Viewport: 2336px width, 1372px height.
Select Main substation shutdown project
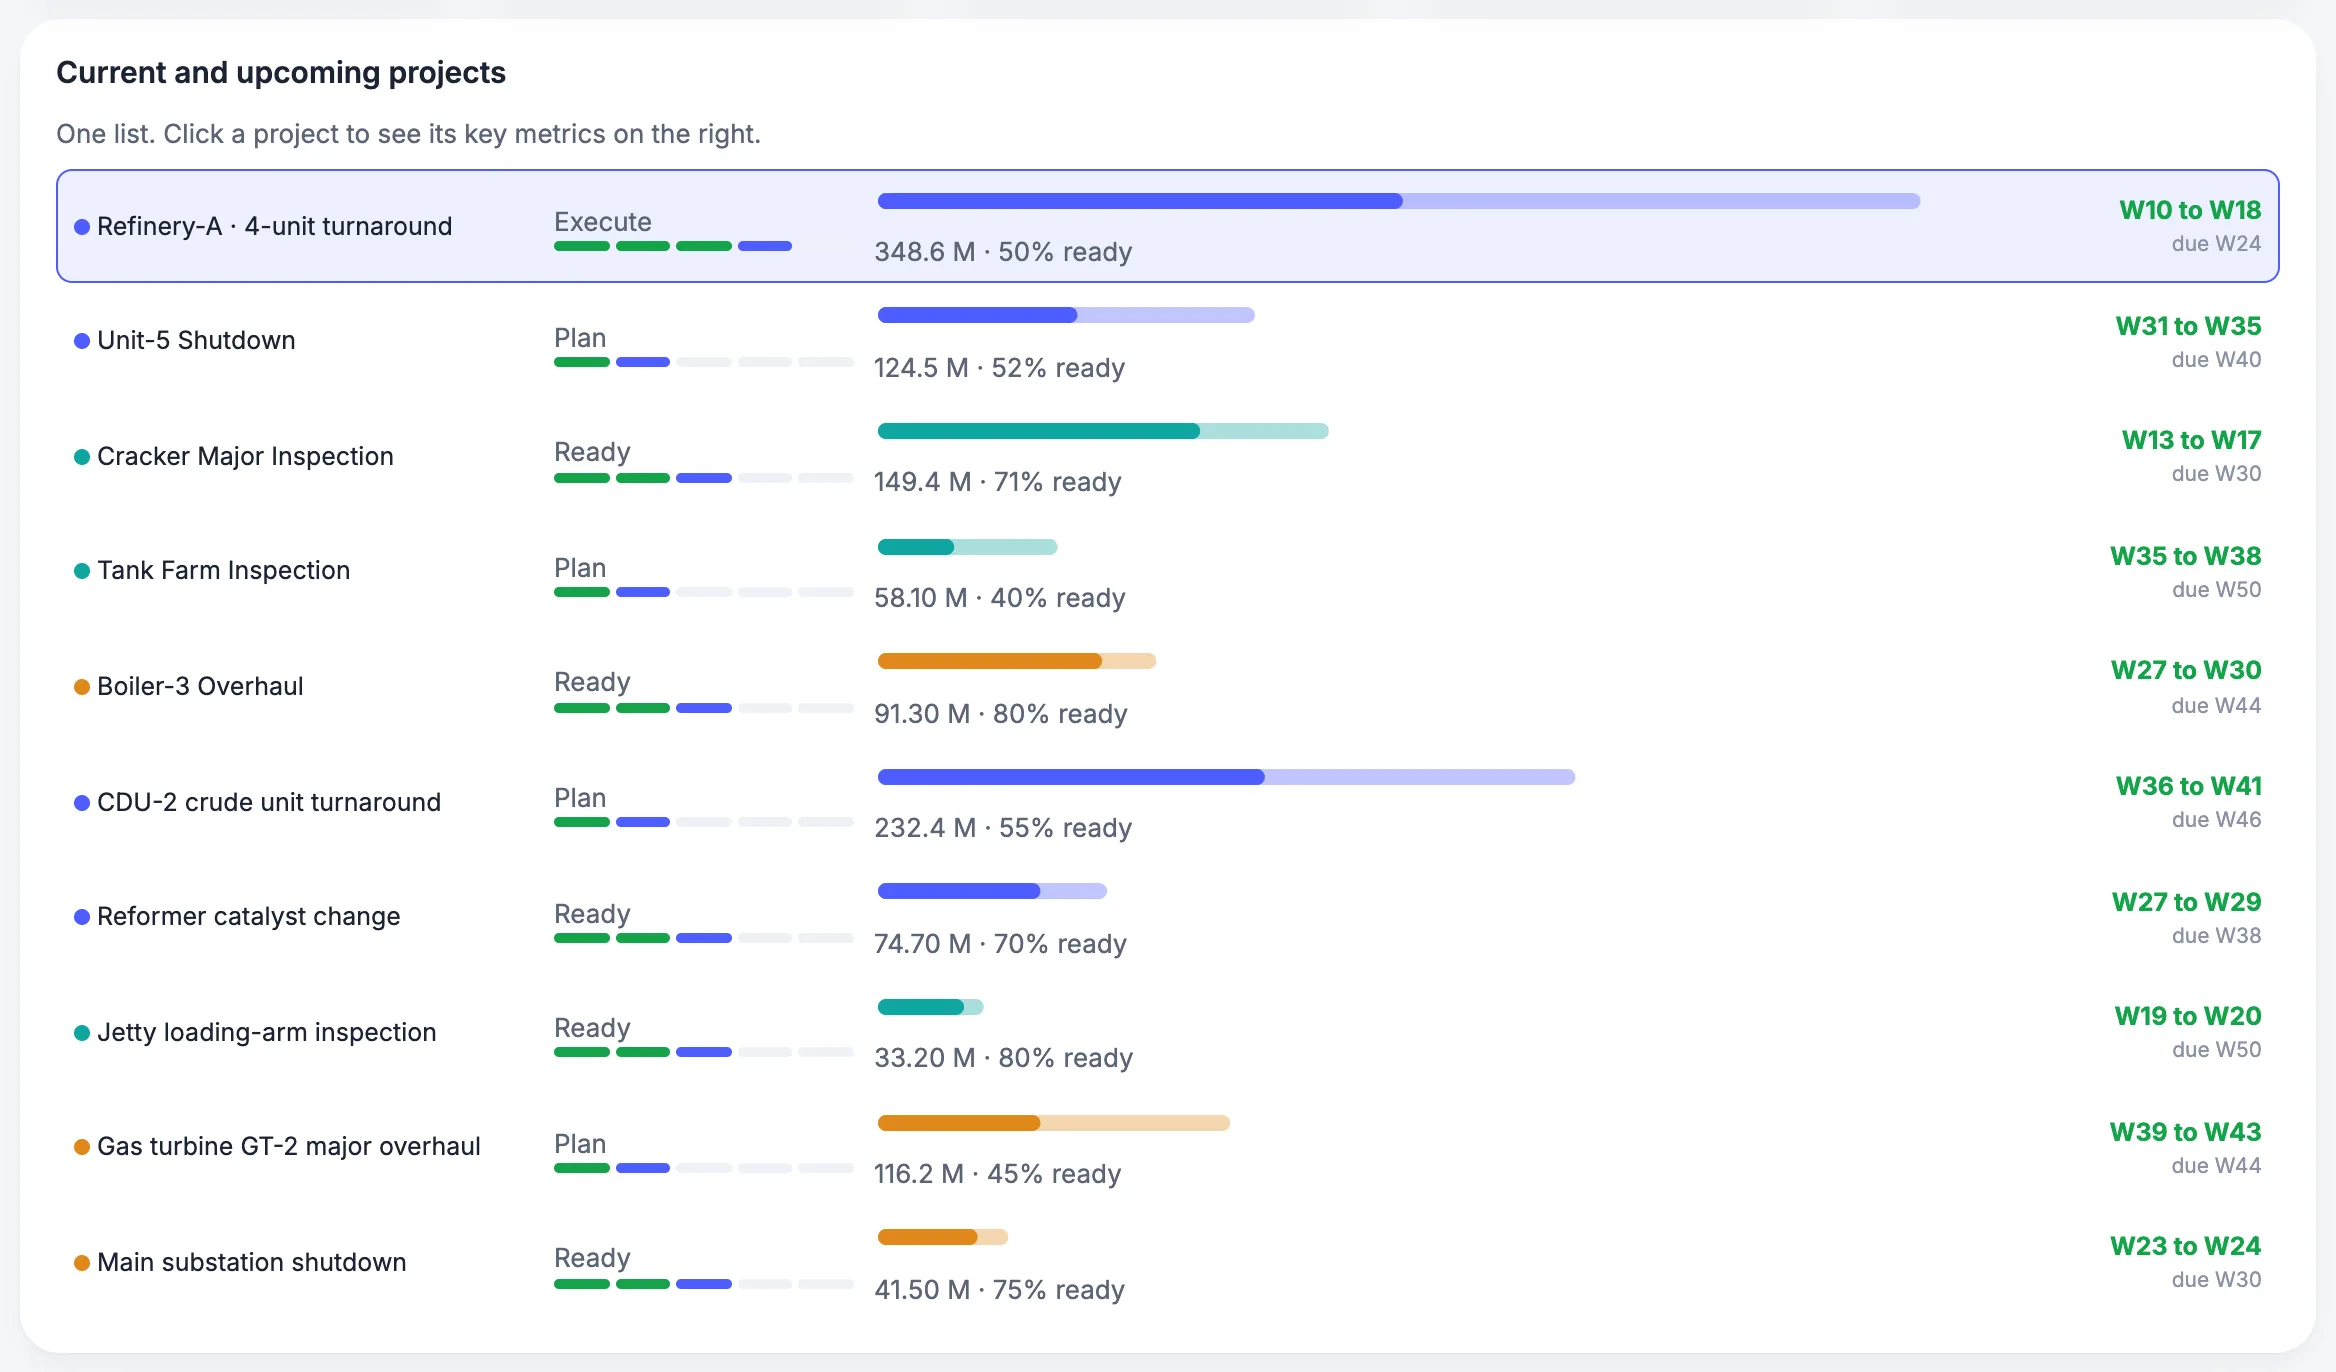pyautogui.click(x=1167, y=1262)
